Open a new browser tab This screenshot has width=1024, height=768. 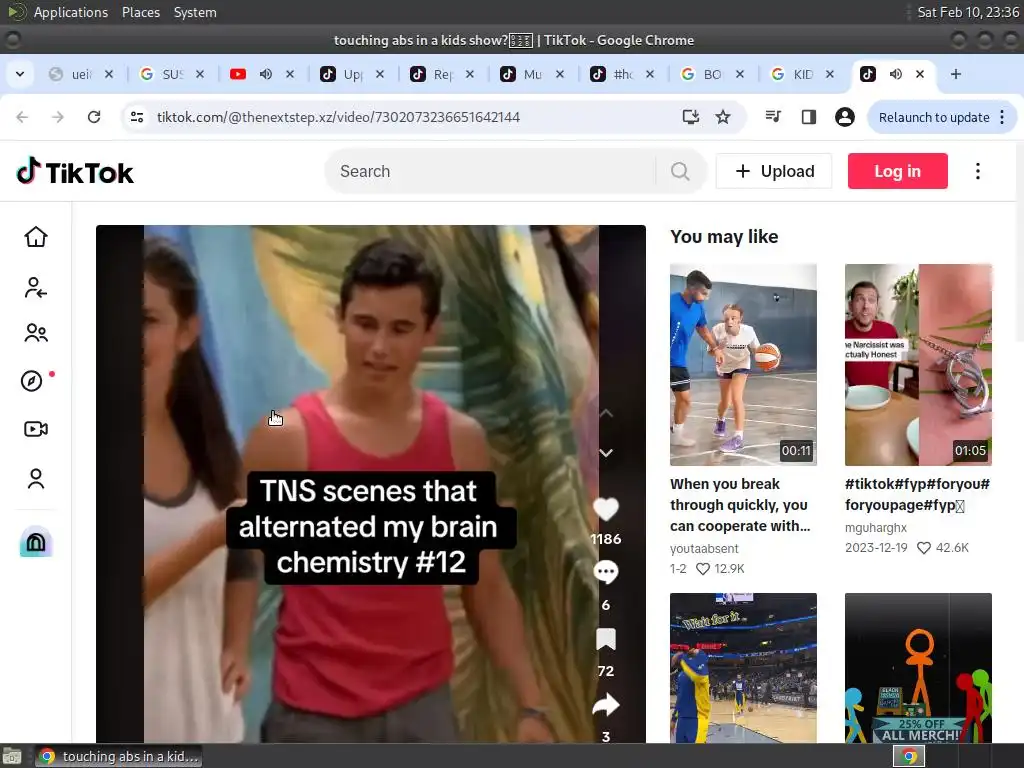coord(956,74)
